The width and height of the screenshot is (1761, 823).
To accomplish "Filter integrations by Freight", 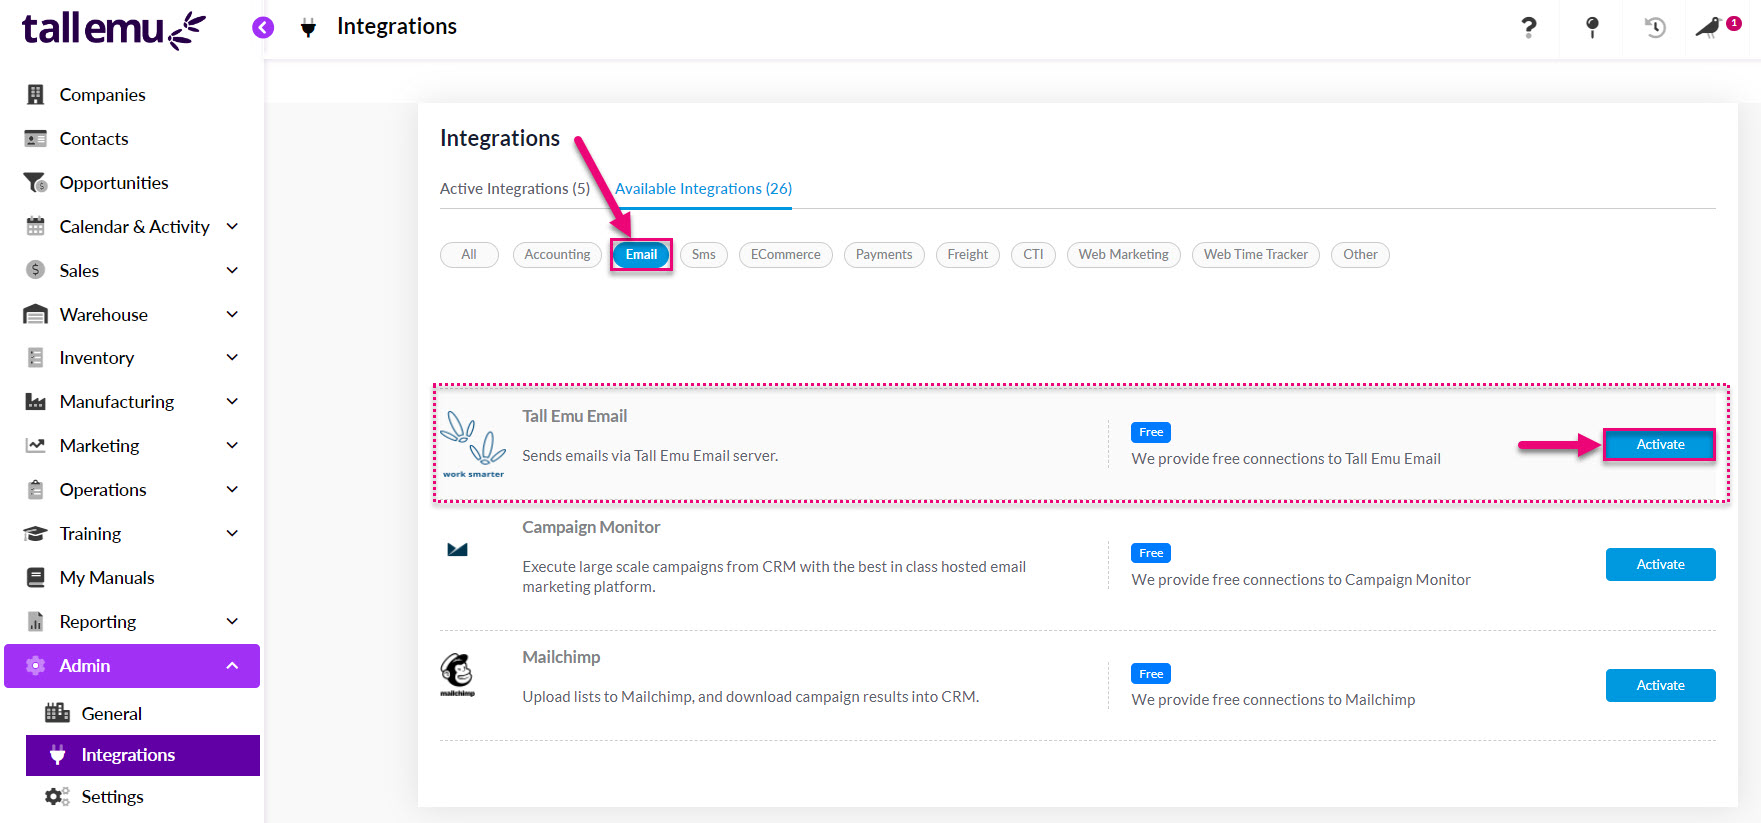I will click(x=968, y=255).
